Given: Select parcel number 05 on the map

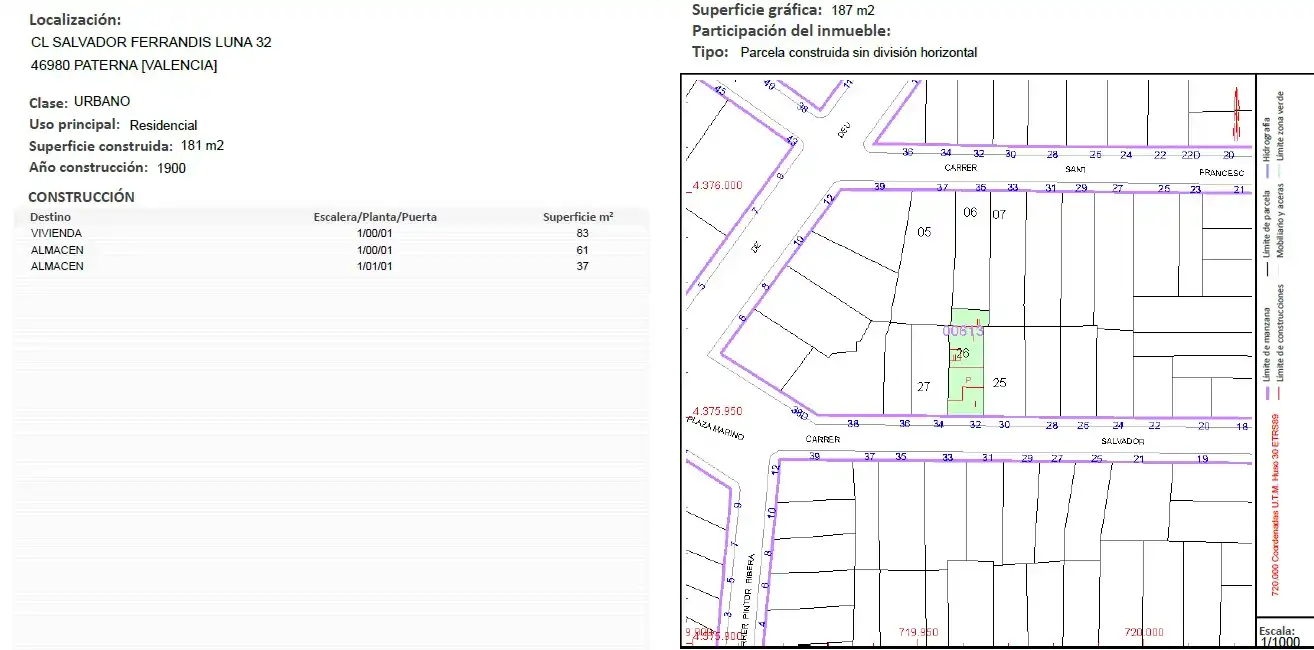Looking at the screenshot, I should point(924,232).
